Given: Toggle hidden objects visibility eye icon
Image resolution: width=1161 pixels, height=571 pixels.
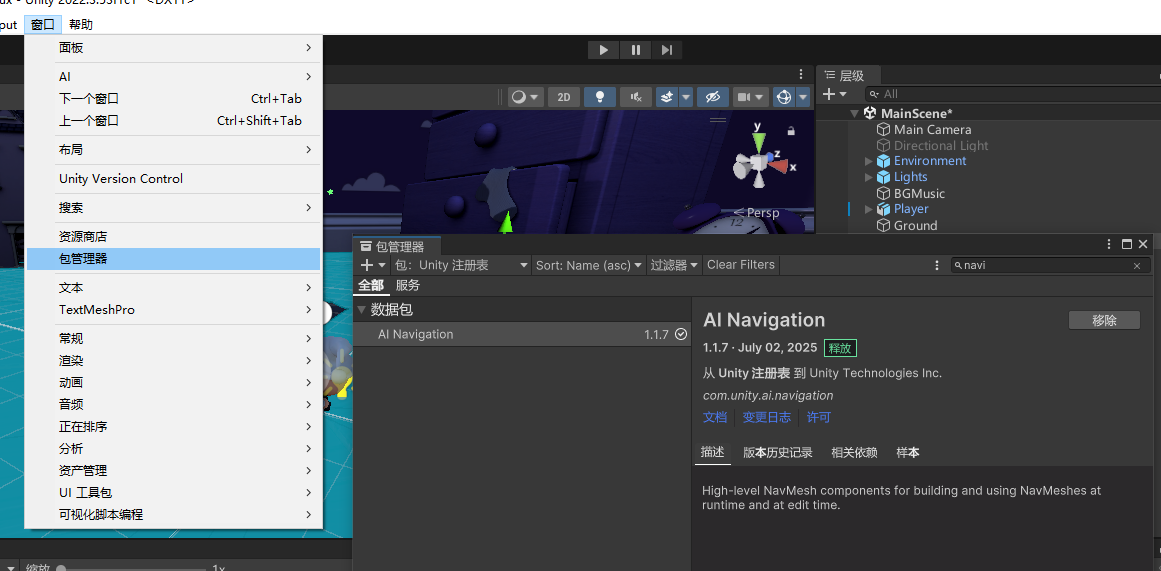Looking at the screenshot, I should point(712,97).
